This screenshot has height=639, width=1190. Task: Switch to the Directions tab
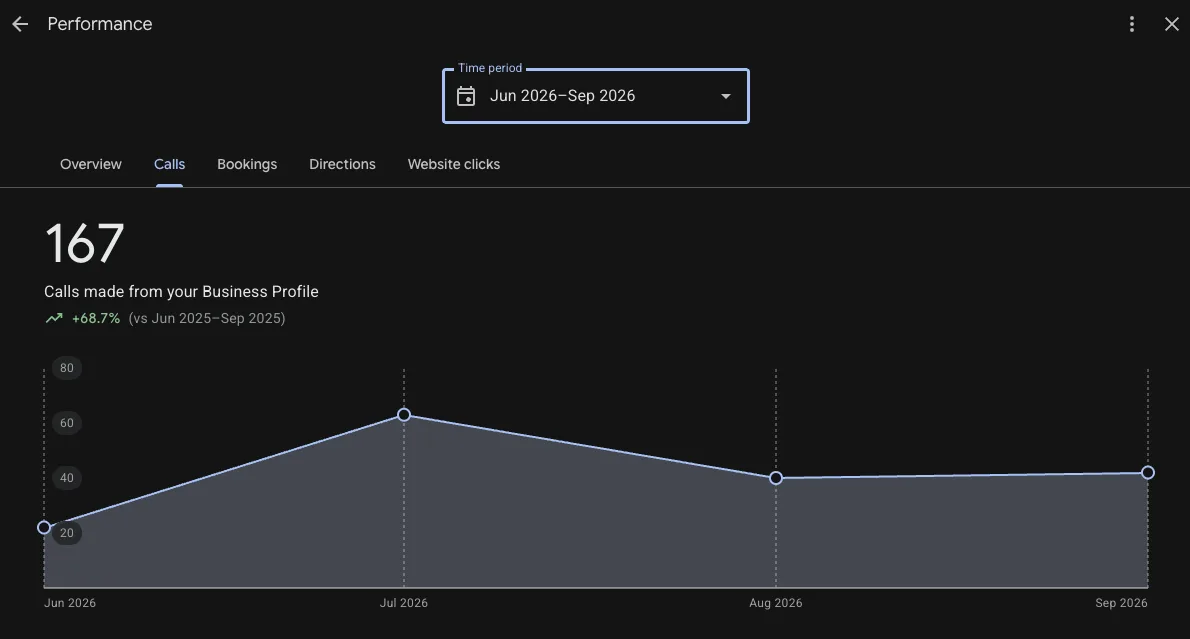pos(342,164)
